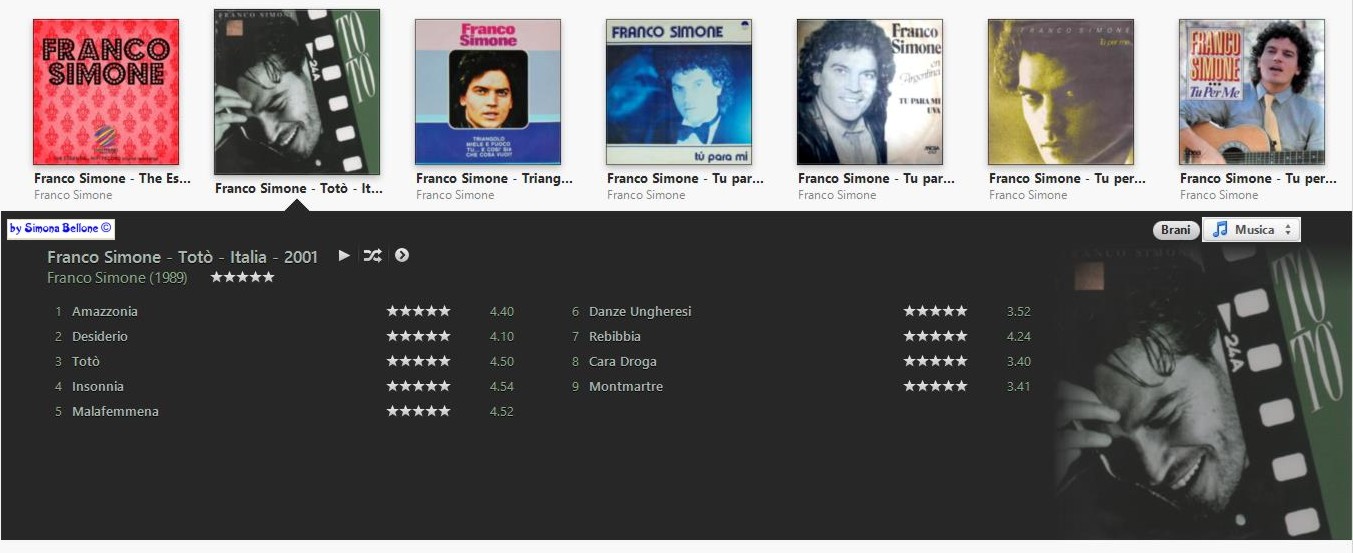Open the Triangolo album thumbnail
1353x553 pixels.
click(x=488, y=92)
